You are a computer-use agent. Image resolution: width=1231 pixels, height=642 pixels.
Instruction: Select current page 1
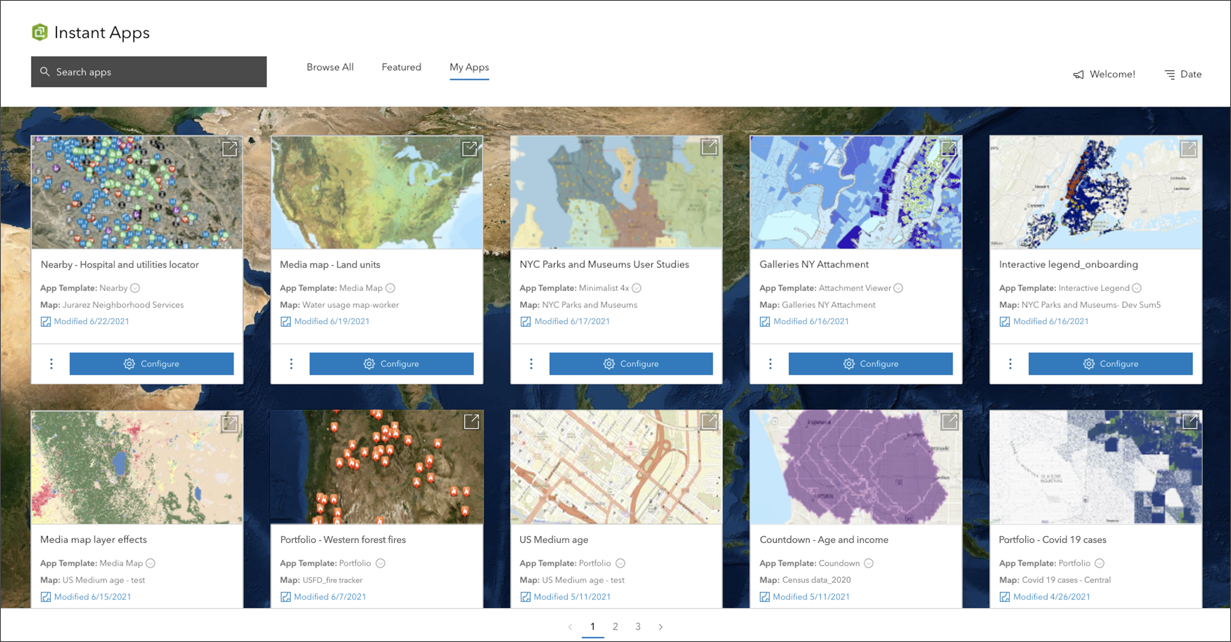click(592, 627)
